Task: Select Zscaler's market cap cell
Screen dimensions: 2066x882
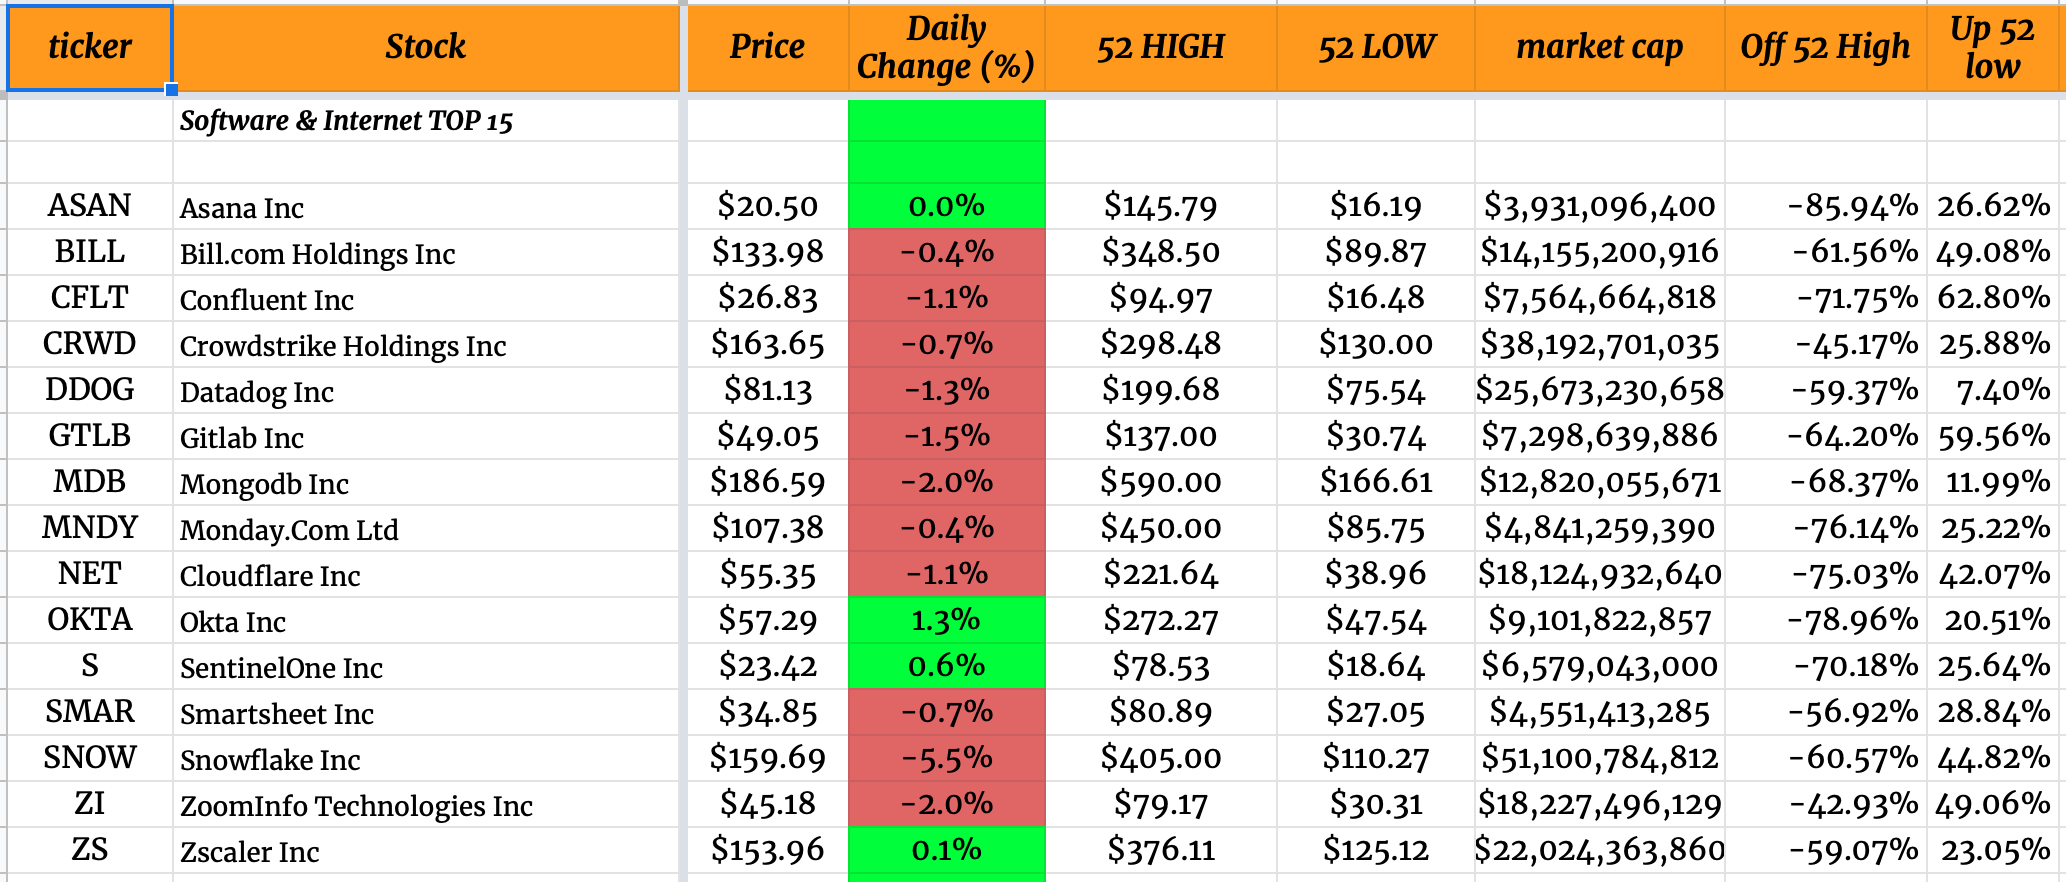Action: (x=1599, y=850)
